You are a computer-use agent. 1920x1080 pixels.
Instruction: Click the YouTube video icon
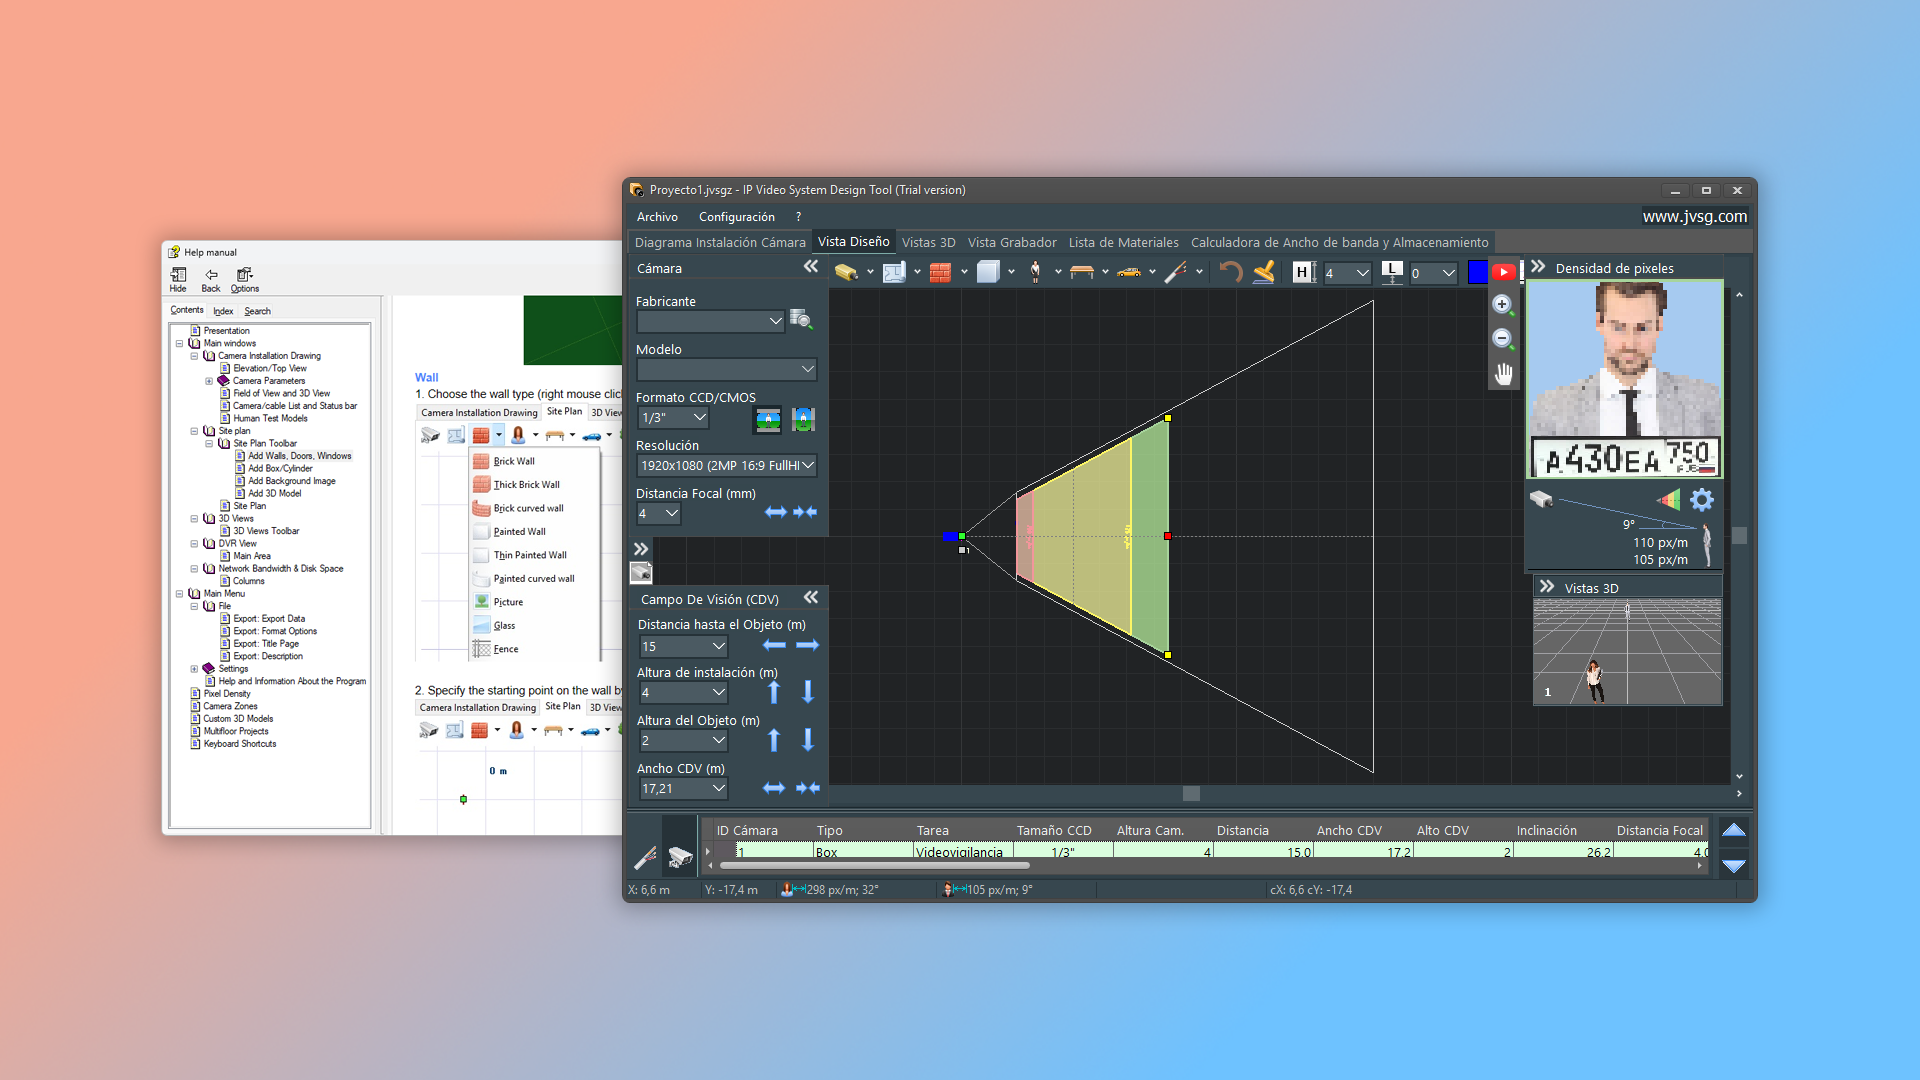1503,272
